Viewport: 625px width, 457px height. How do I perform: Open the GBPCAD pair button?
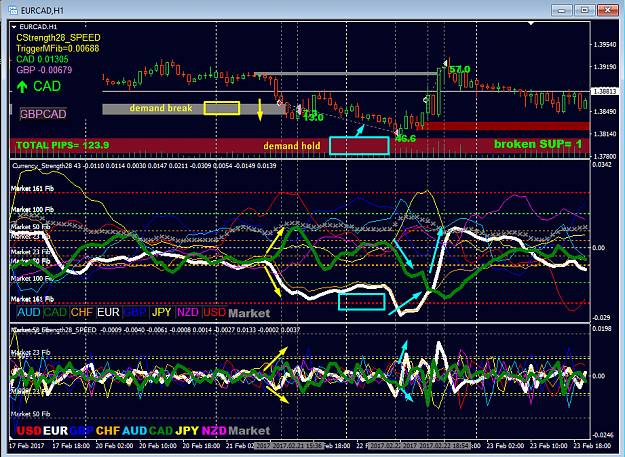pyautogui.click(x=43, y=114)
